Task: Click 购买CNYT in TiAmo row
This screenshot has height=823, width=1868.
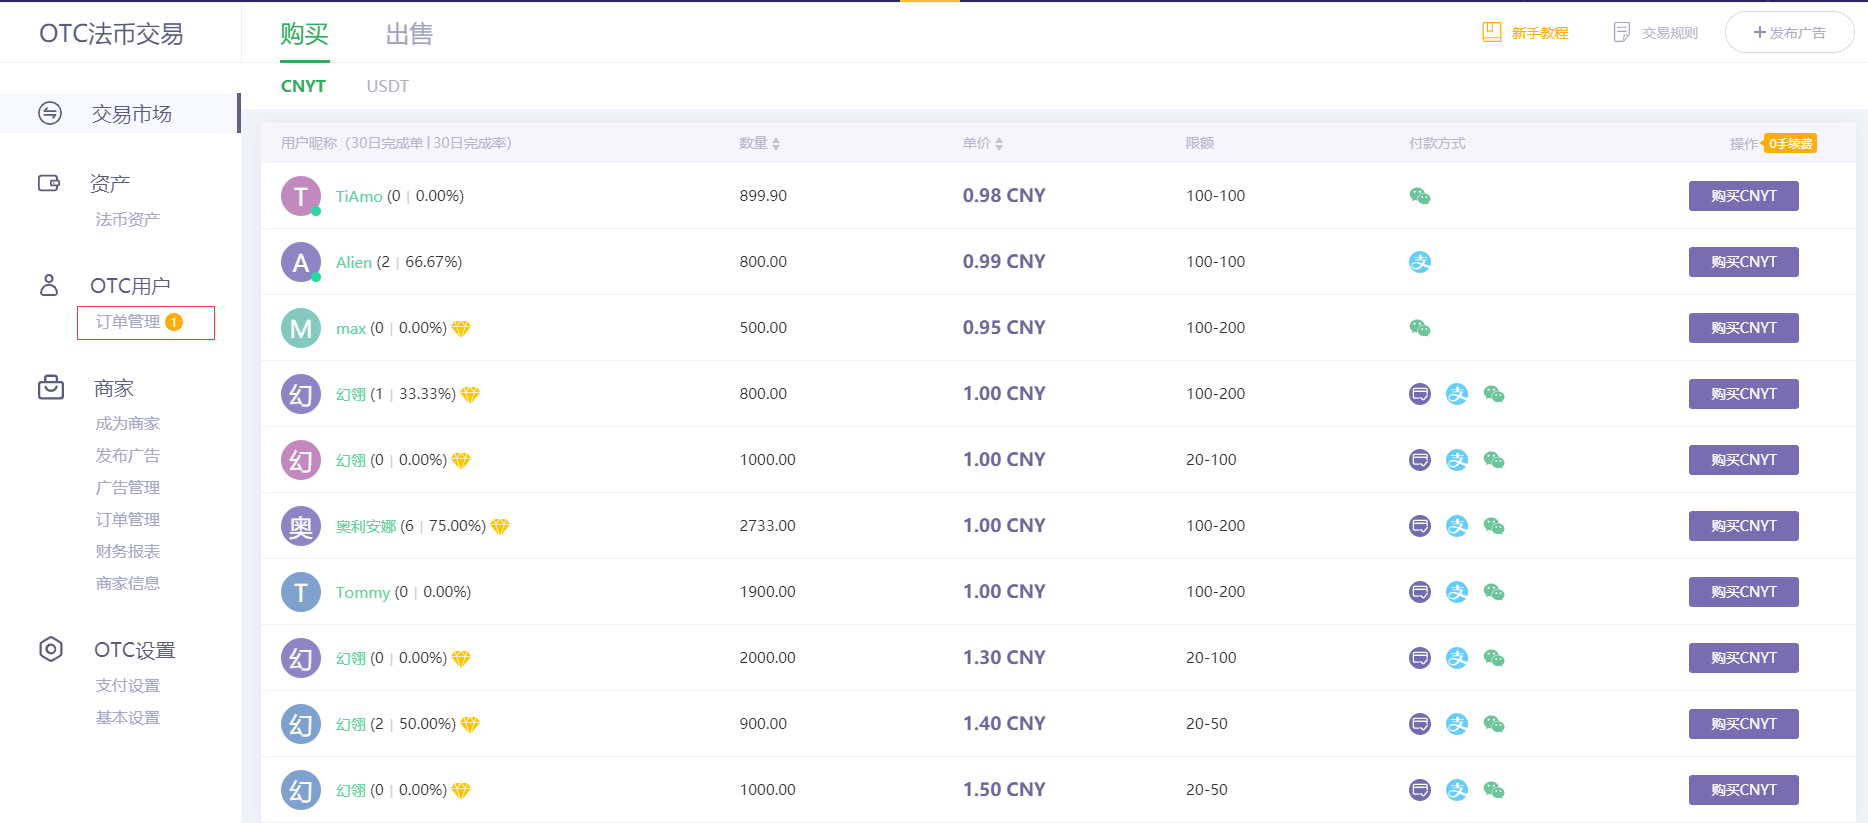Action: pyautogui.click(x=1743, y=196)
